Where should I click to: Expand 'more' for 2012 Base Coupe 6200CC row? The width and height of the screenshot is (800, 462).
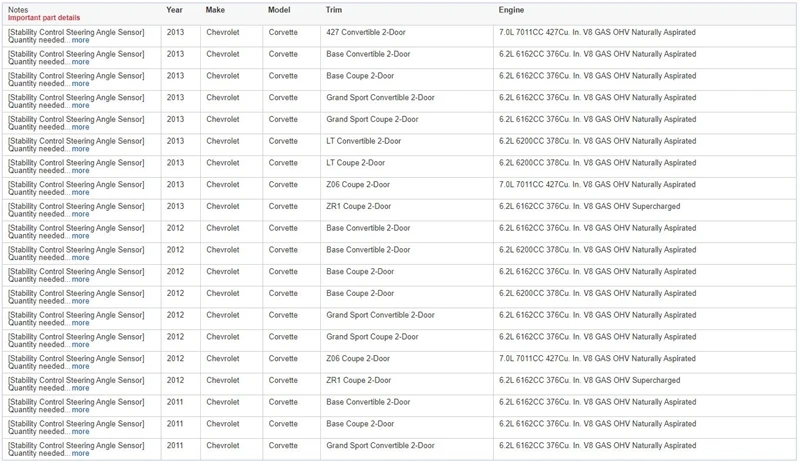point(80,301)
